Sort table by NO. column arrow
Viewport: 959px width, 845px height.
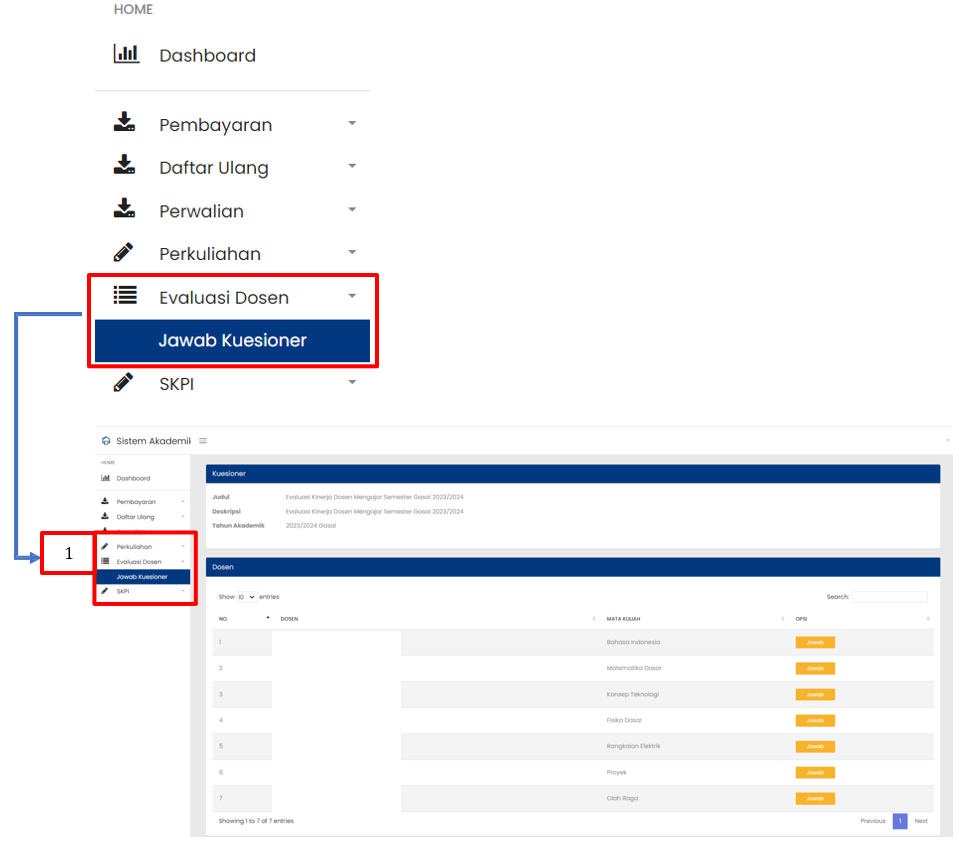[268, 618]
